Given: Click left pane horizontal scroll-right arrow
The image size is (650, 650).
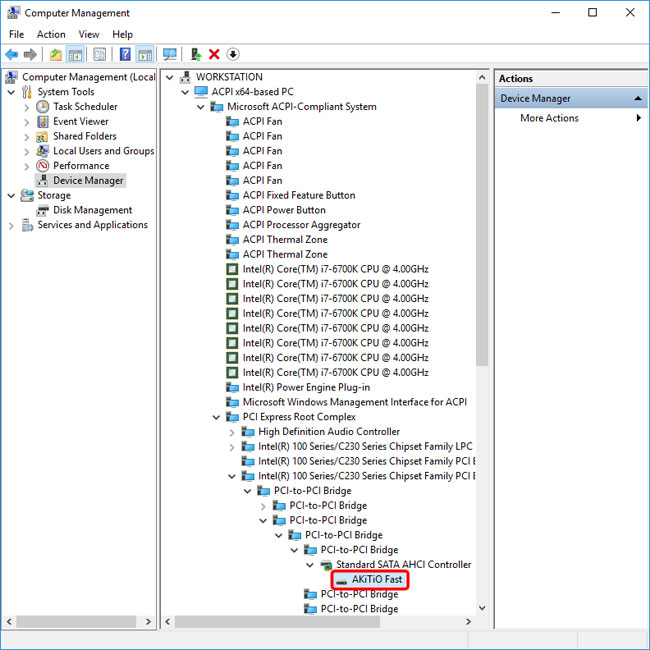Looking at the screenshot, I should [148, 622].
